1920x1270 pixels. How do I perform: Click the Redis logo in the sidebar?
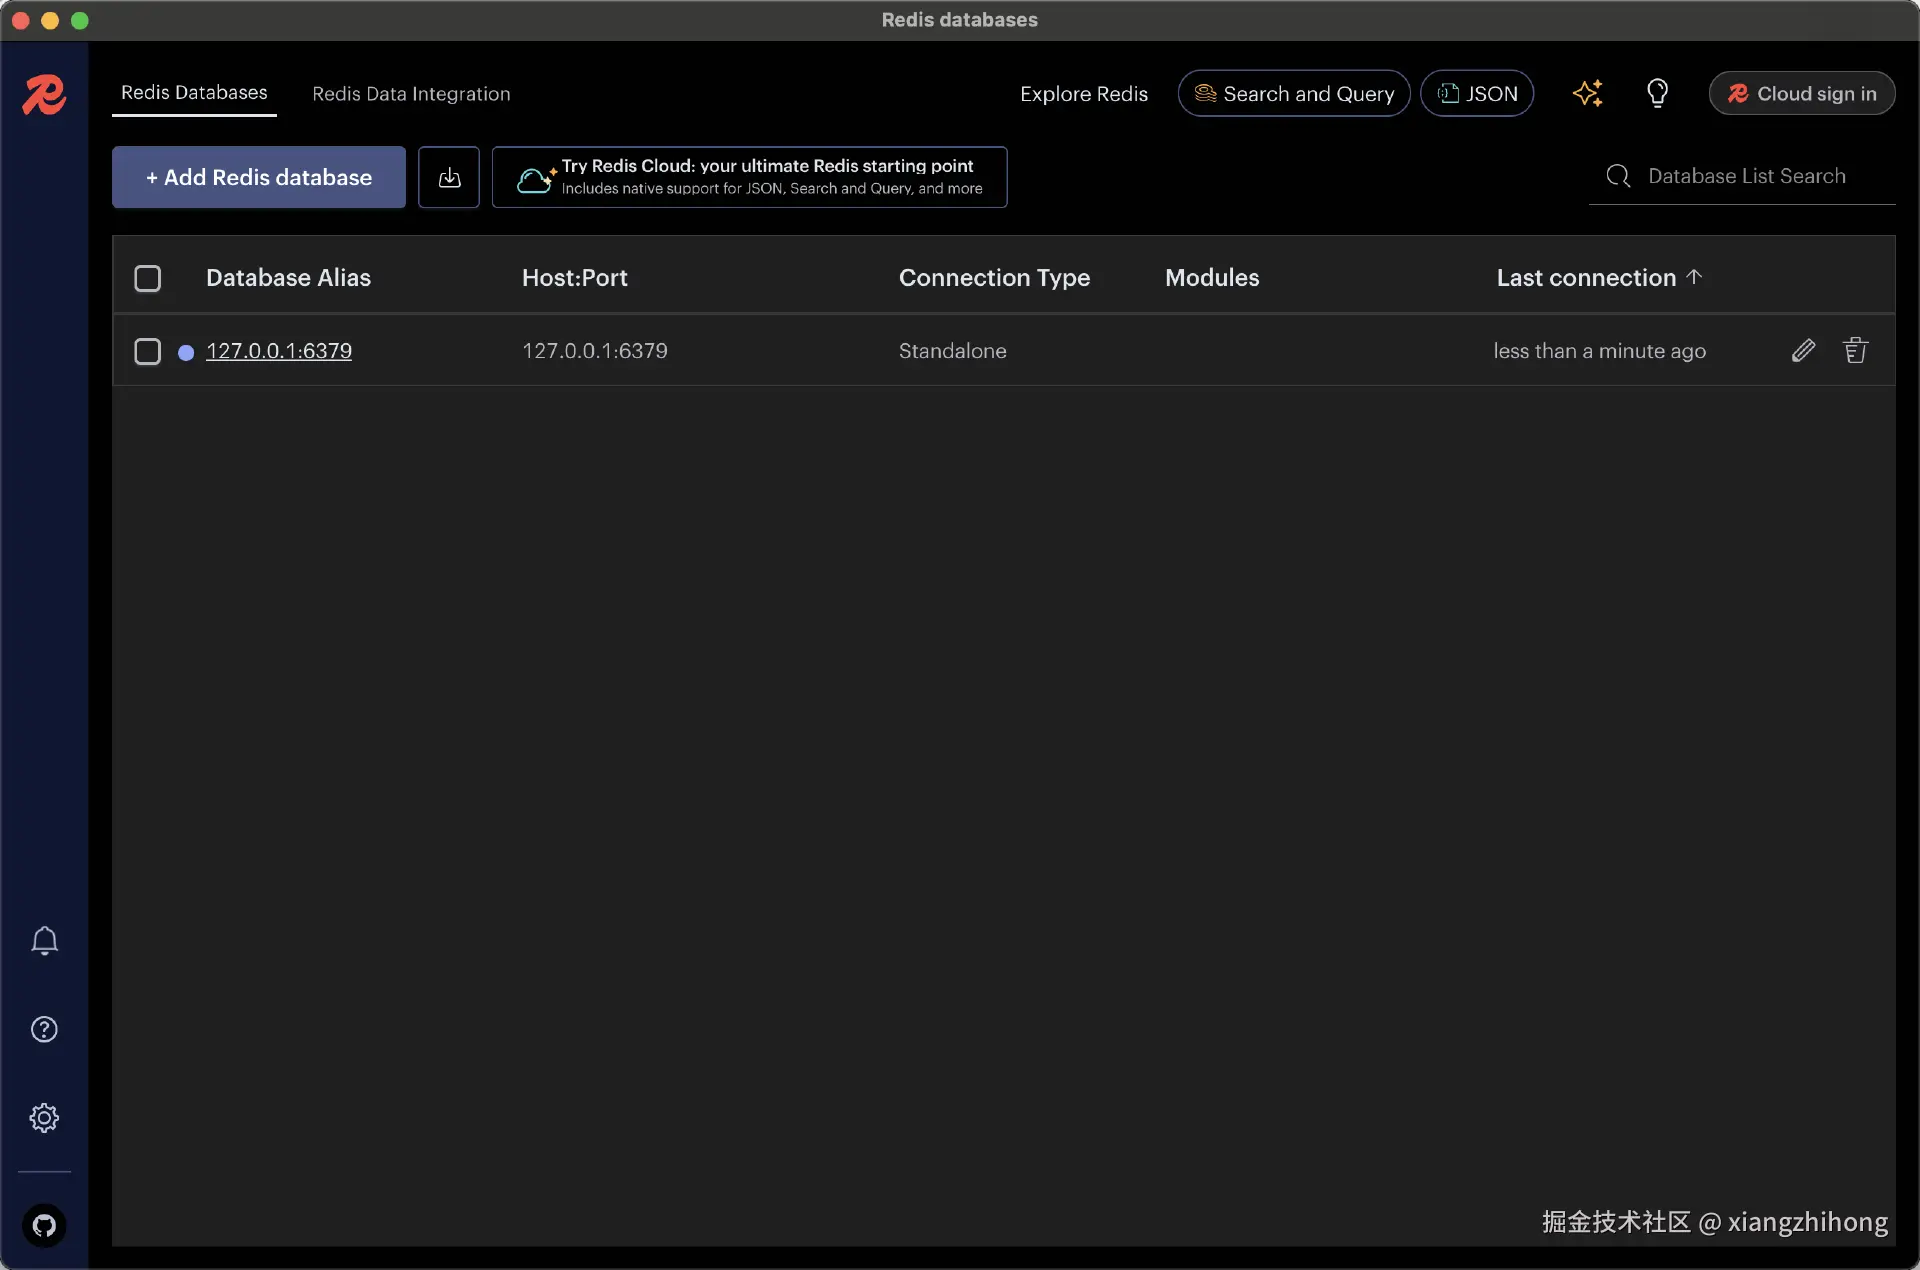(x=44, y=95)
